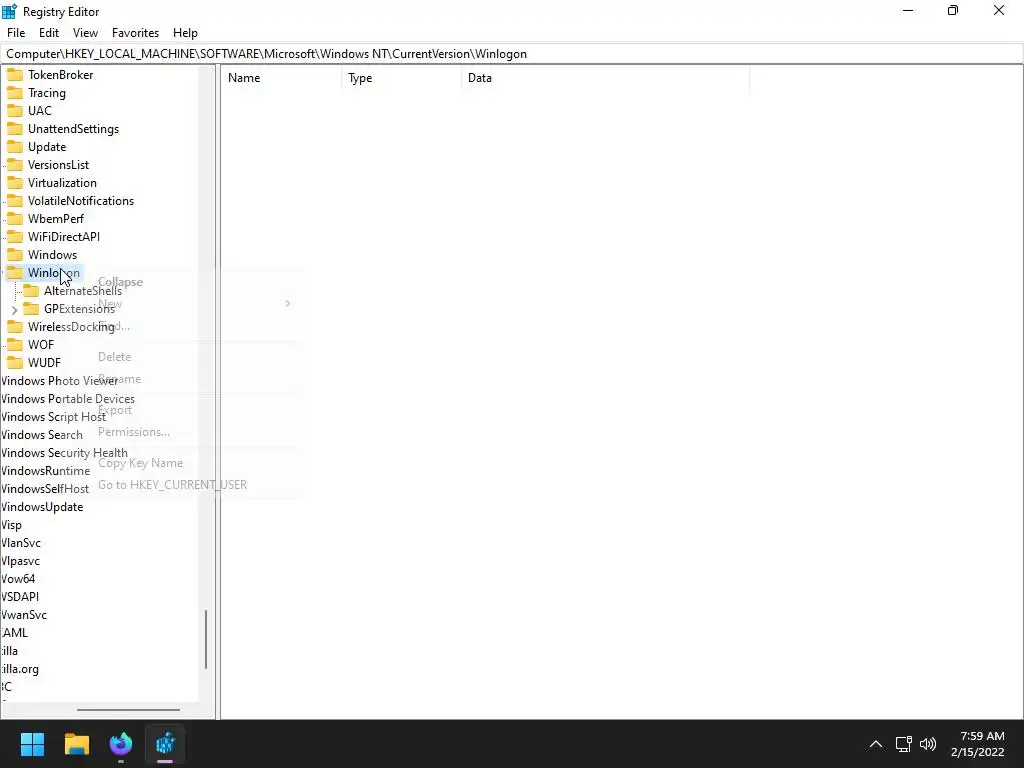Select the WindowsRuntime key
The width and height of the screenshot is (1024, 768).
pos(45,471)
